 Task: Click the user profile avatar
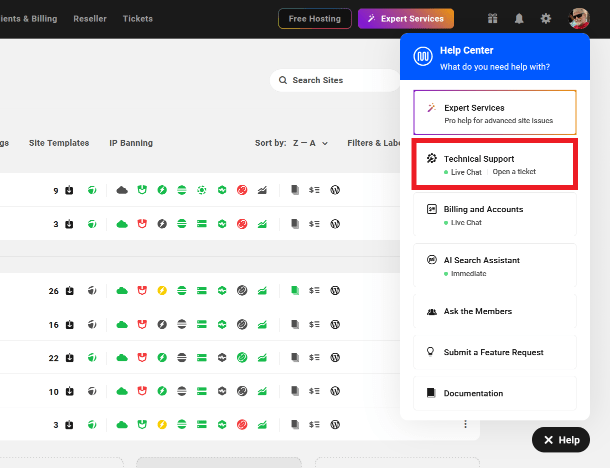click(580, 18)
